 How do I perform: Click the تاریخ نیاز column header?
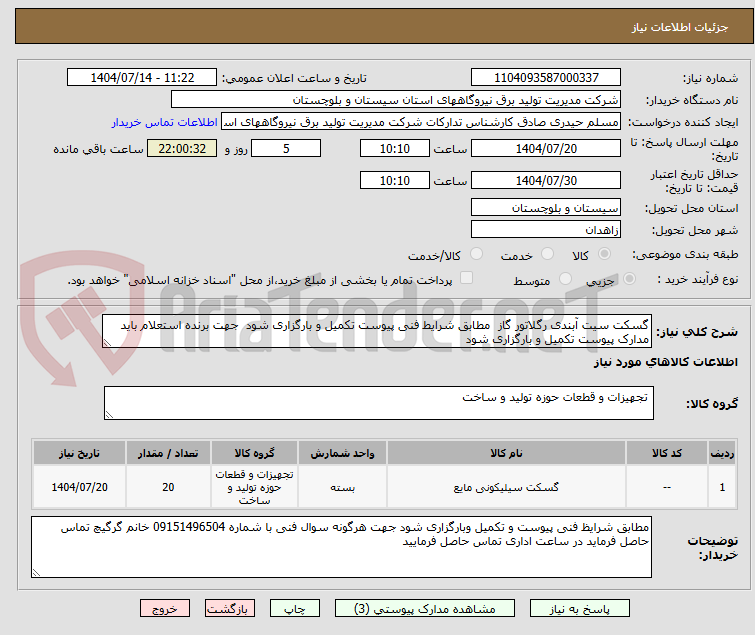click(x=79, y=453)
